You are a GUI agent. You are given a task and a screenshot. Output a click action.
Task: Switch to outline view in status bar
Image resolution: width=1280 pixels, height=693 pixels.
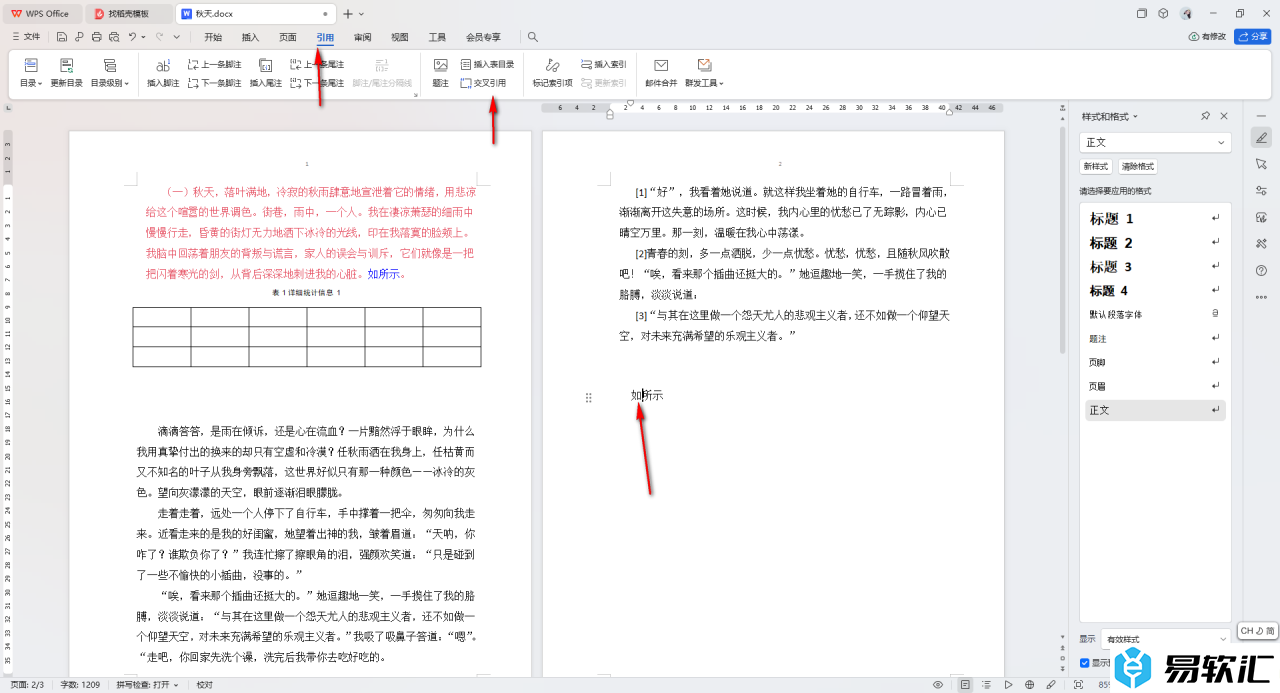click(987, 685)
